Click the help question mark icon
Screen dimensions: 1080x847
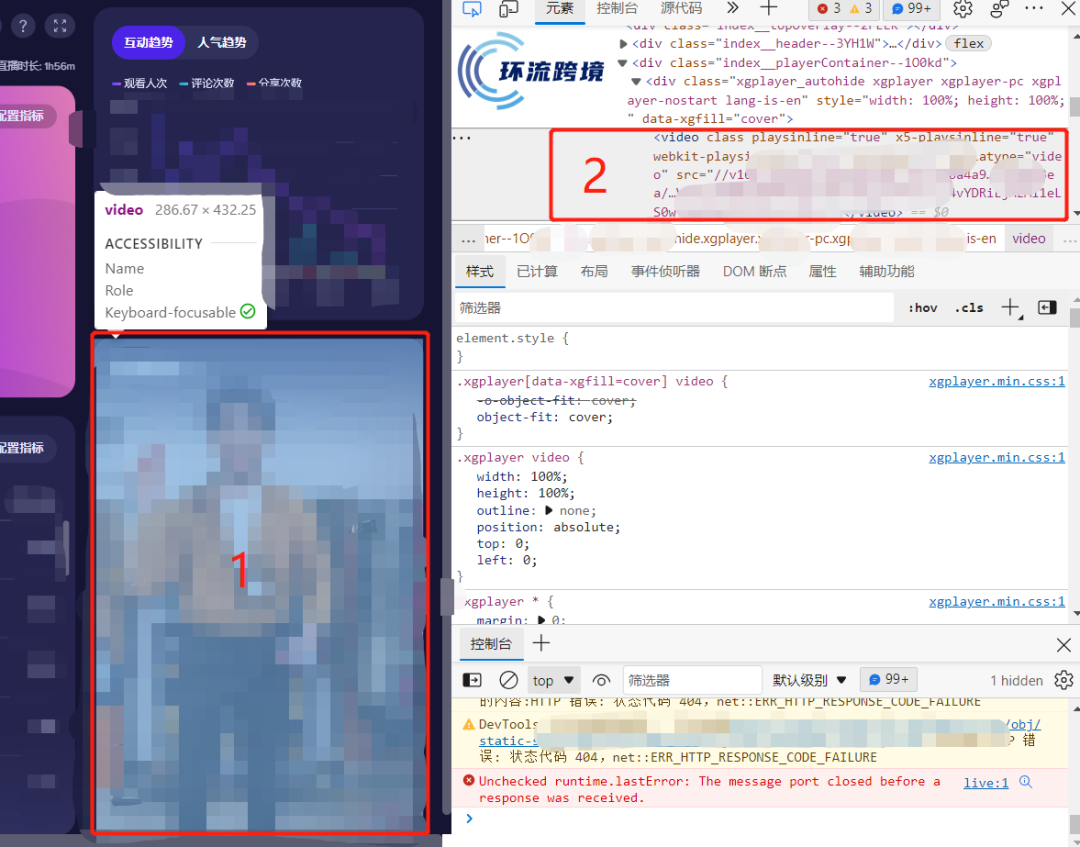(22, 26)
